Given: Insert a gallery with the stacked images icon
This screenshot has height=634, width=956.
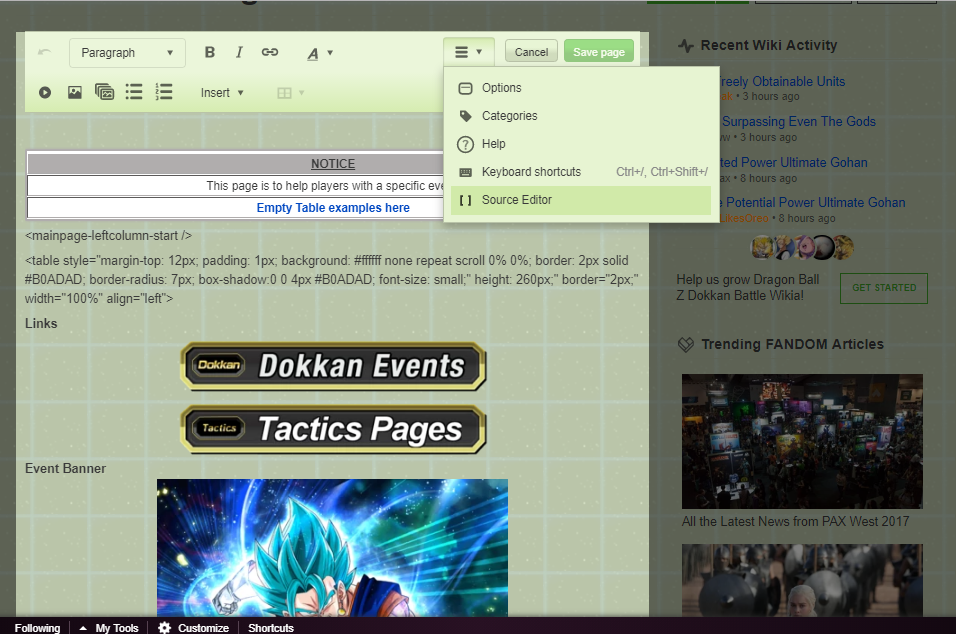Looking at the screenshot, I should tap(104, 92).
